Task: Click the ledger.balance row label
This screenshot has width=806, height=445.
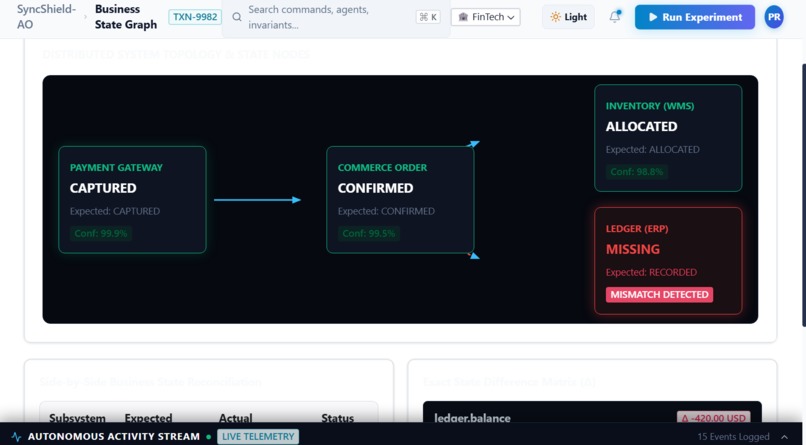Action: (472, 418)
